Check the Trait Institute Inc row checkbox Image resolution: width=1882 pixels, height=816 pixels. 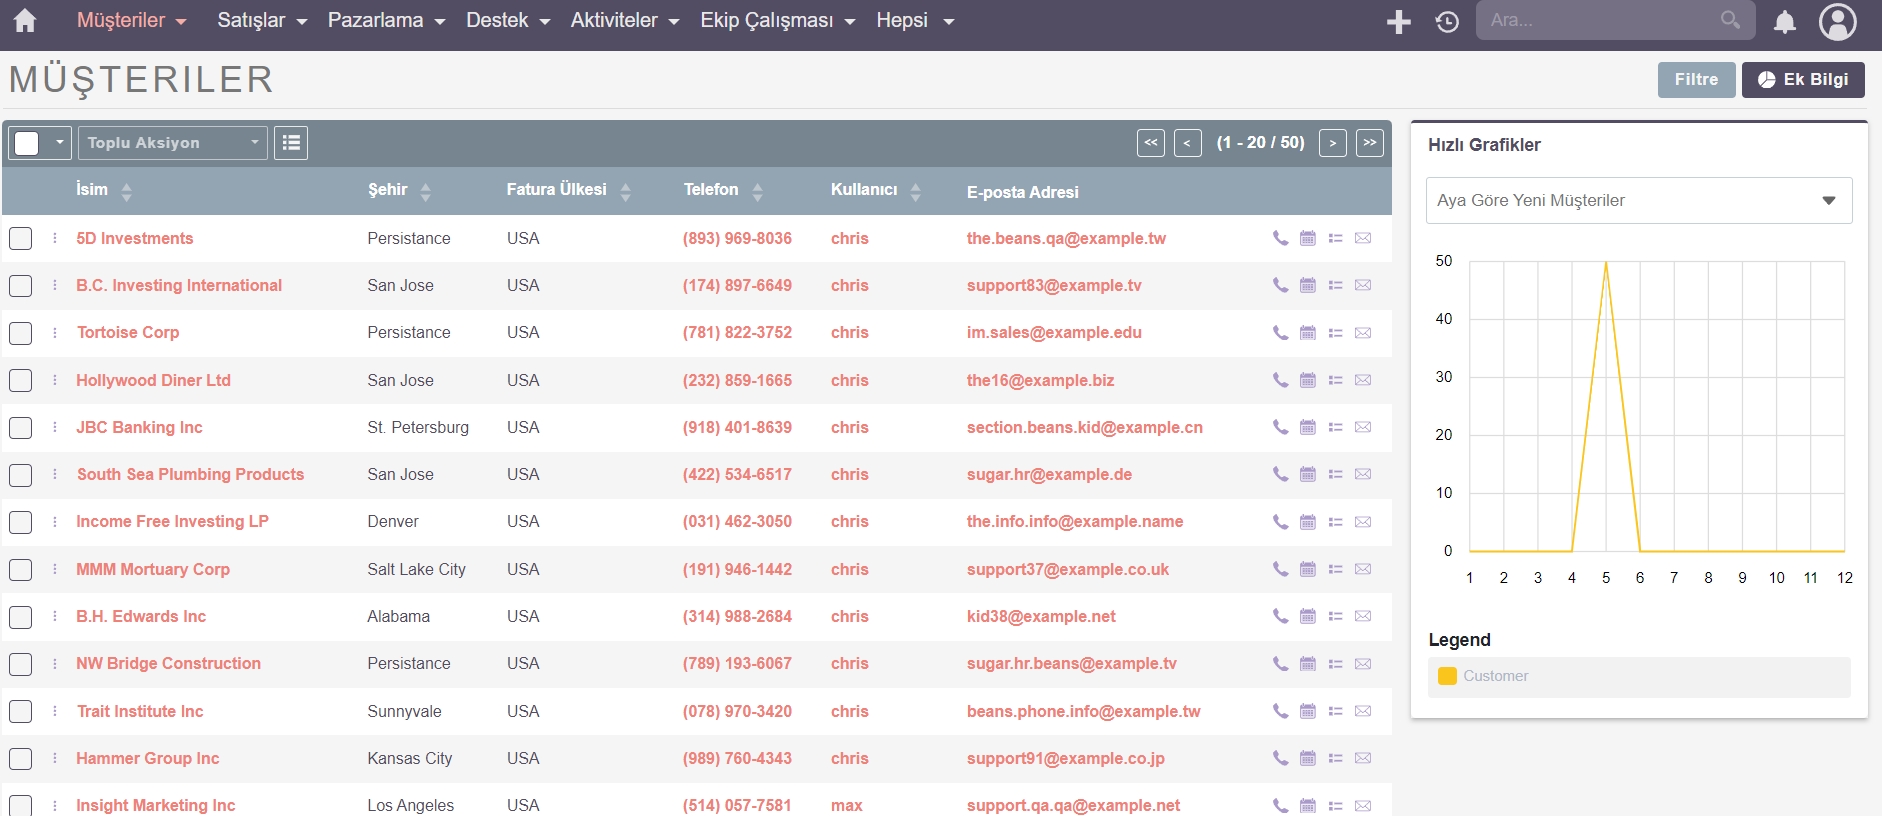tap(20, 711)
